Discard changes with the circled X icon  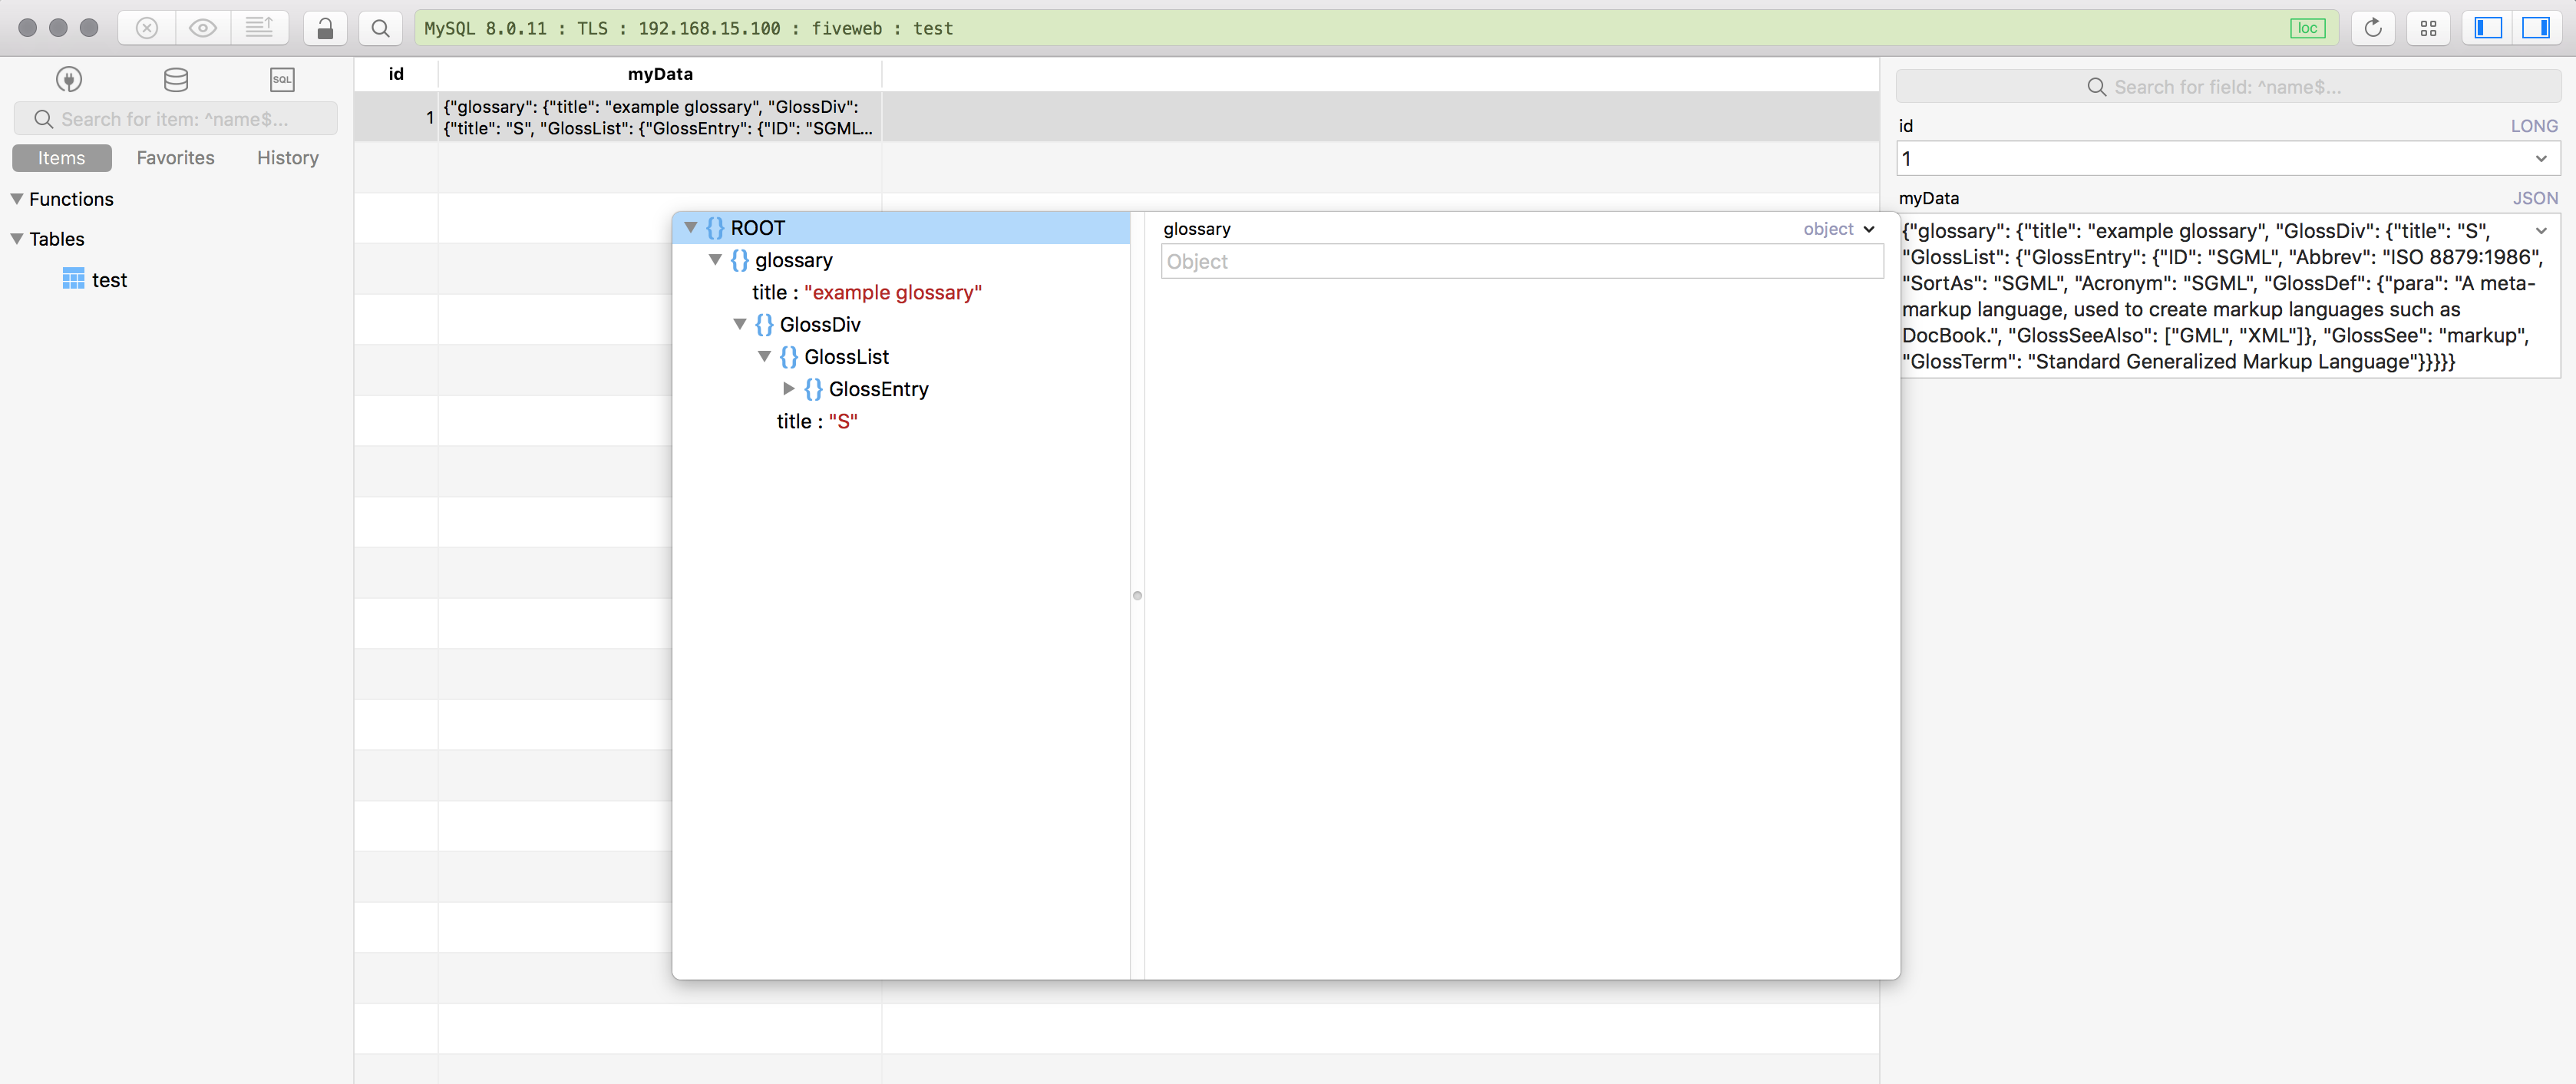click(x=147, y=28)
